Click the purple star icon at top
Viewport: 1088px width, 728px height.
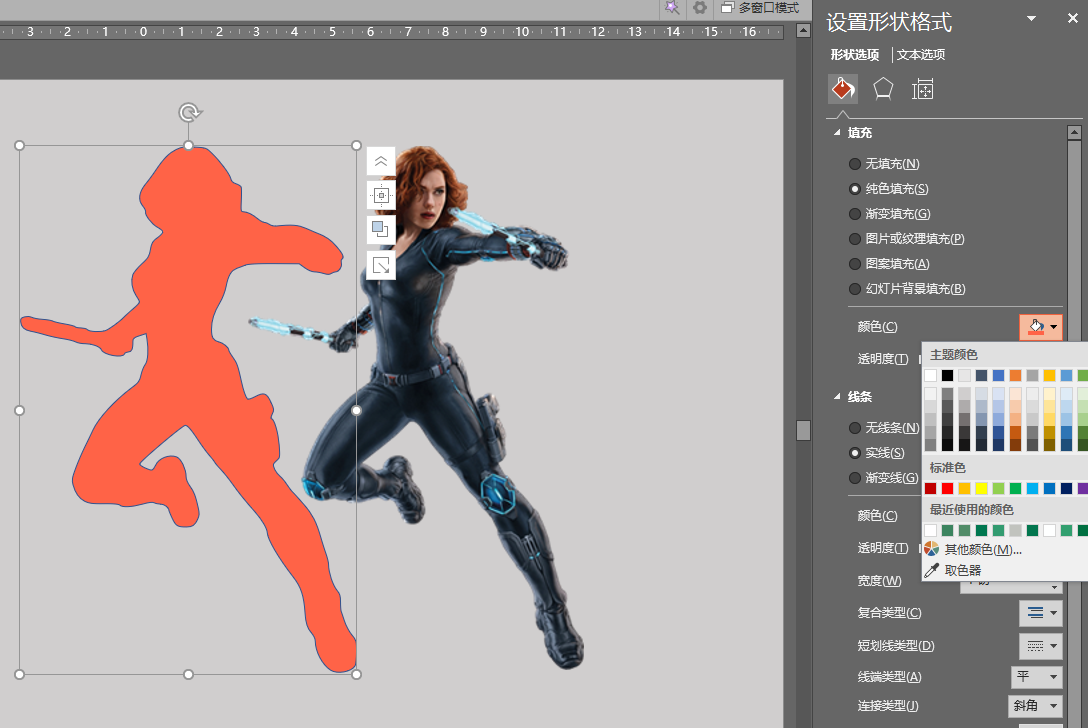pyautogui.click(x=672, y=8)
